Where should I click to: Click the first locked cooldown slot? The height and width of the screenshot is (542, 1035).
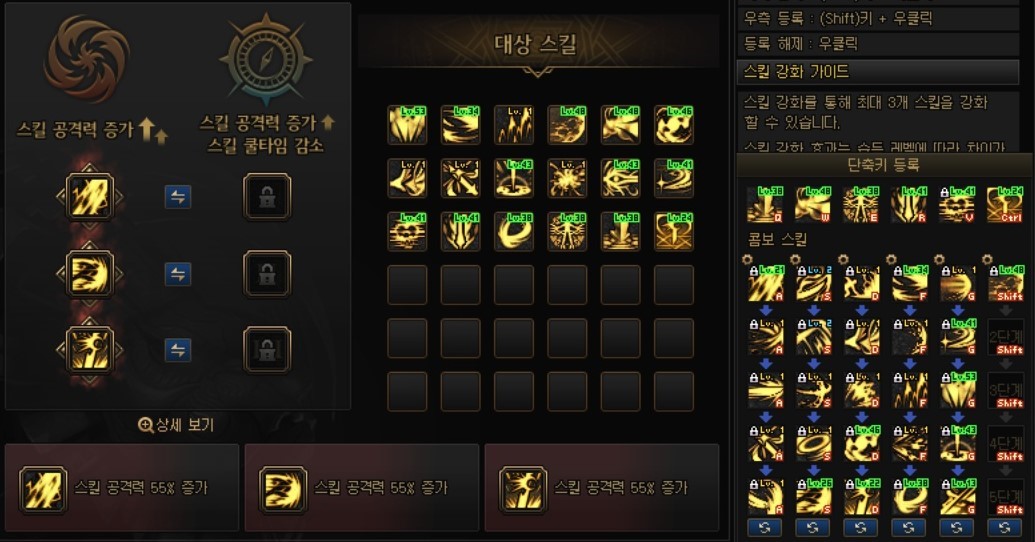point(267,197)
